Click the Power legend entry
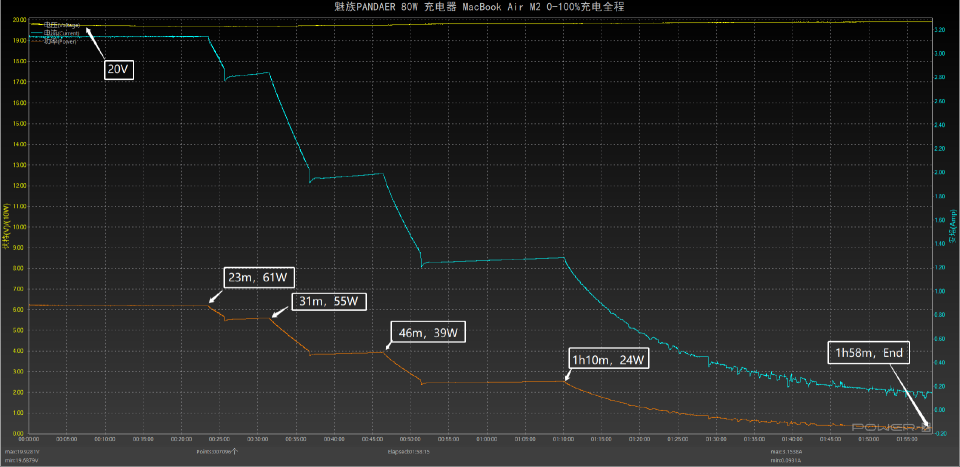The image size is (960, 467). (53, 40)
